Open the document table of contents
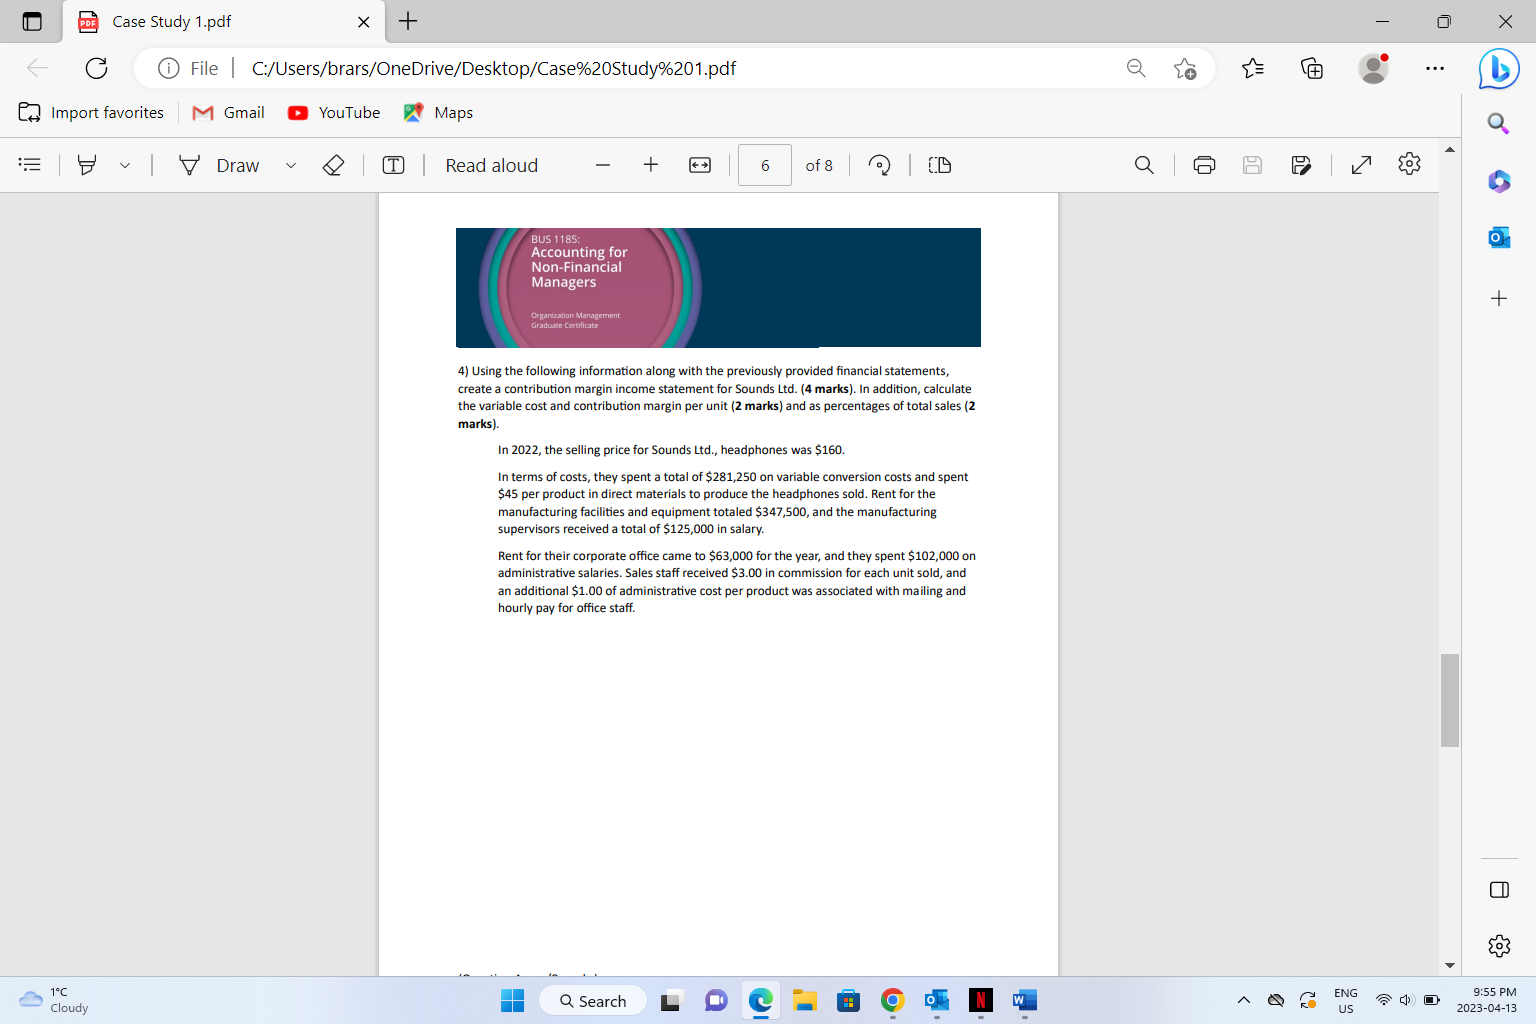Image resolution: width=1536 pixels, height=1024 pixels. (29, 165)
